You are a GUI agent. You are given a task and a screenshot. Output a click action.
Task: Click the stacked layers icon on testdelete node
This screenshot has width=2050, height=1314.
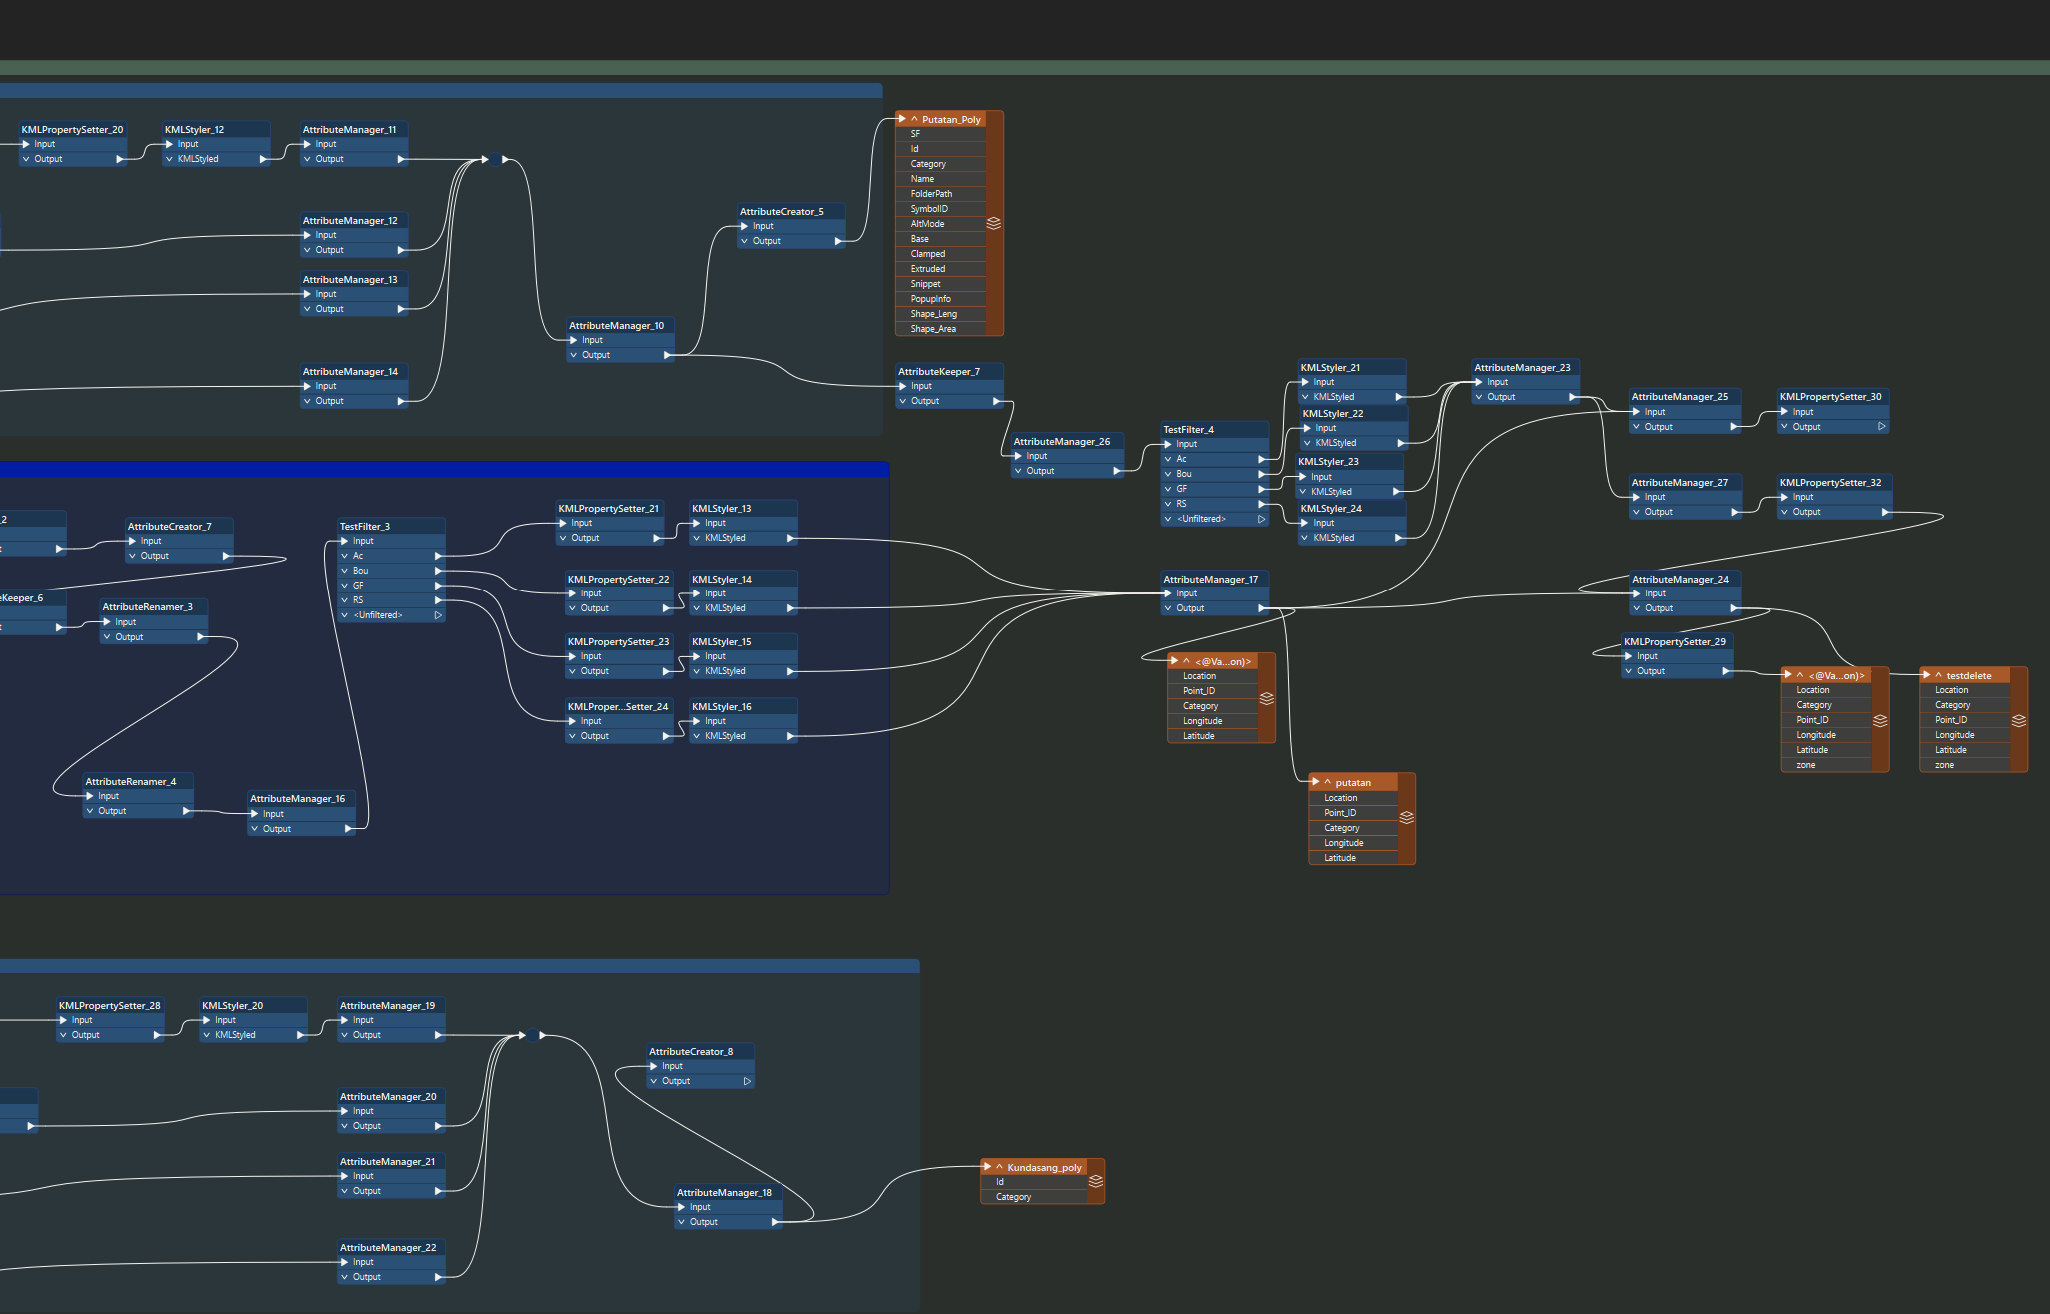click(2019, 720)
